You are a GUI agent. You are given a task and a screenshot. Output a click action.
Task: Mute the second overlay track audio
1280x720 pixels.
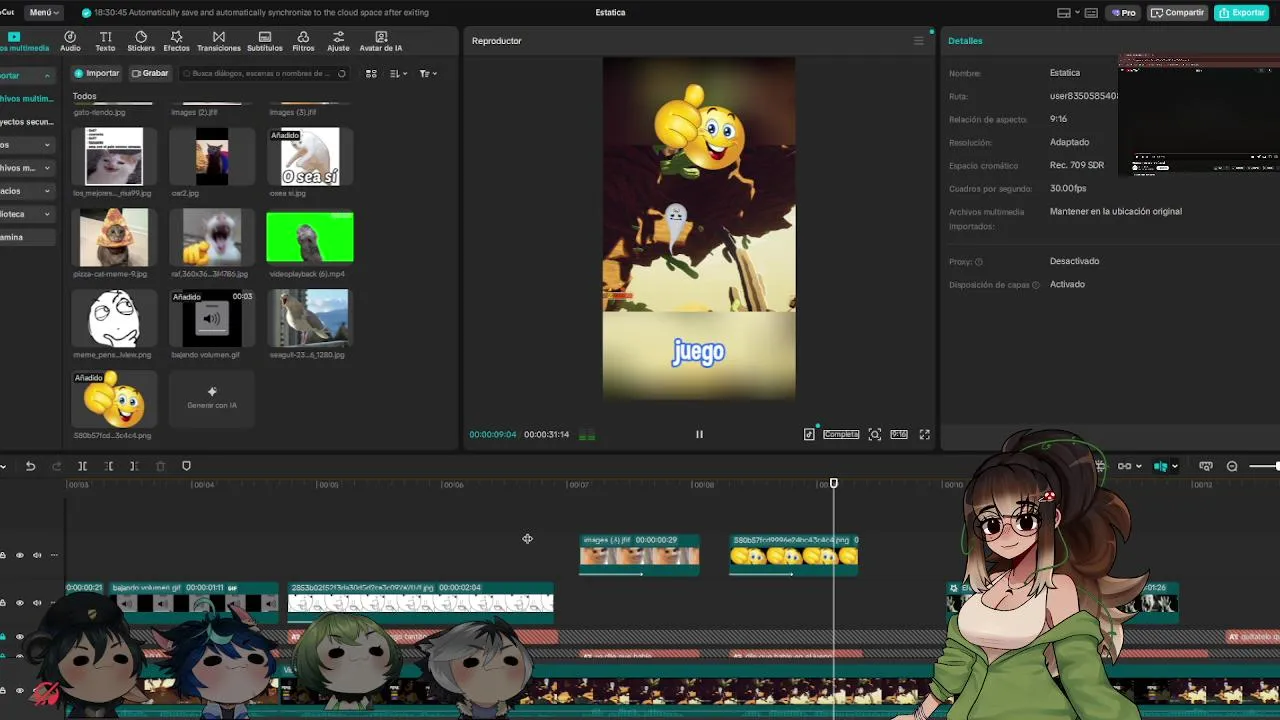(37, 603)
